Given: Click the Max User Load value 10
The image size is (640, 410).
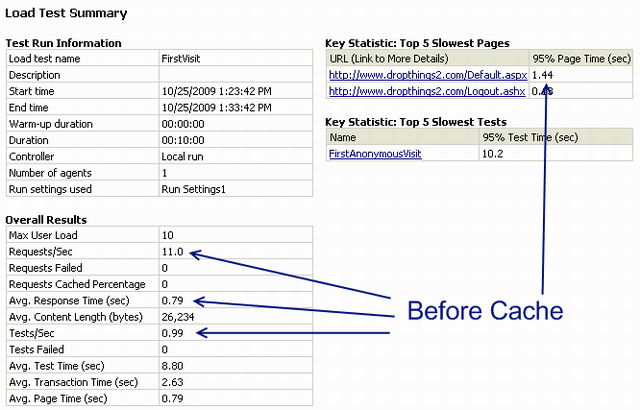Looking at the screenshot, I should click(168, 235).
